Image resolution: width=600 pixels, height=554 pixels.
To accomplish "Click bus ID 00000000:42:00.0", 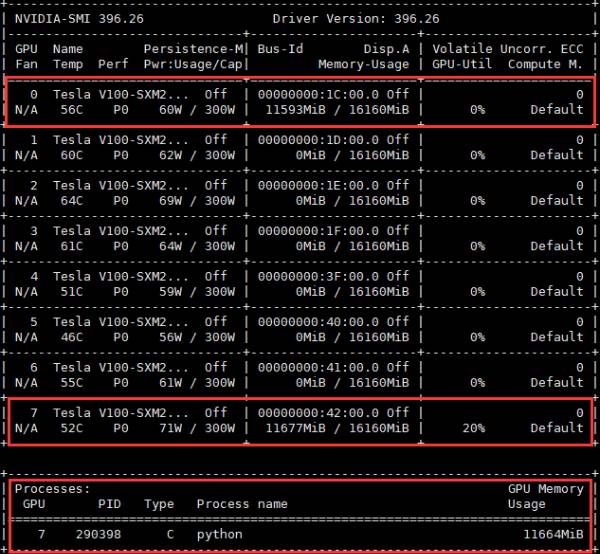I will coord(318,413).
